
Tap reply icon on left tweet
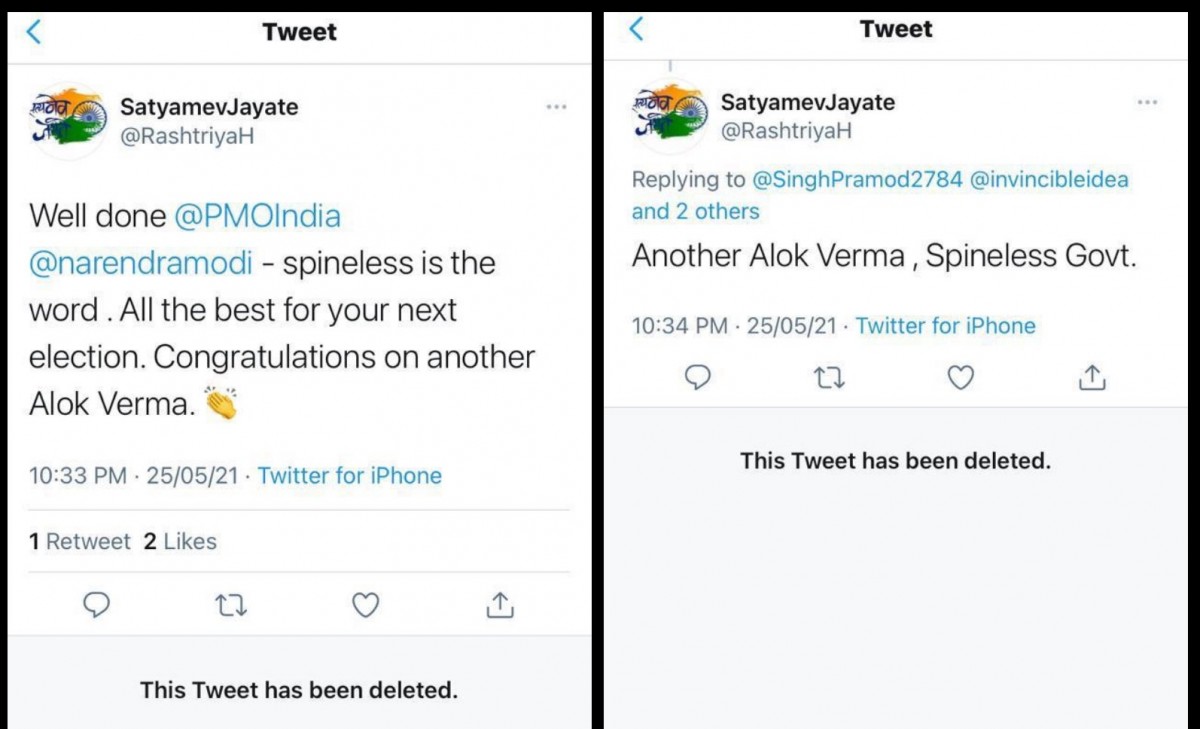96,605
